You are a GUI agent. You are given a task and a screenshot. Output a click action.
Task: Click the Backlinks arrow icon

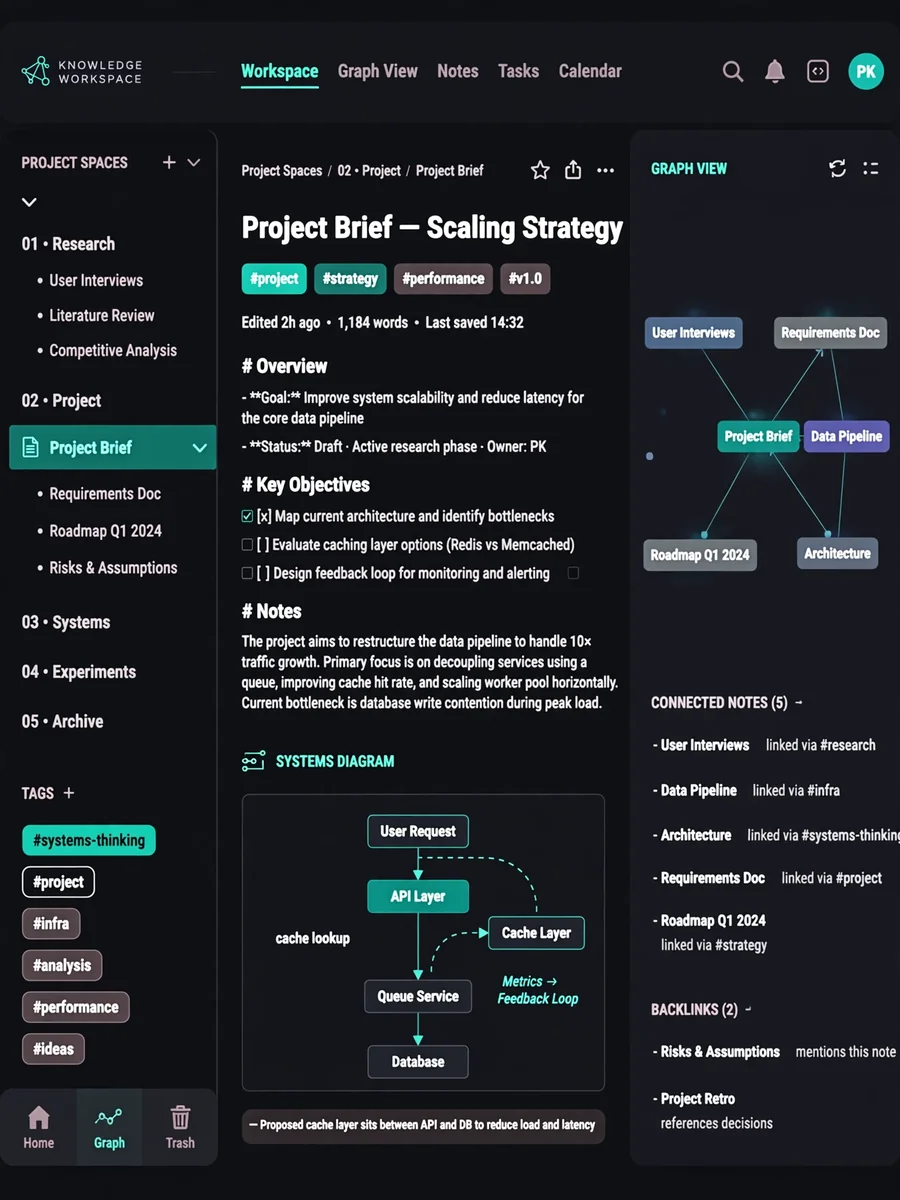click(749, 1009)
